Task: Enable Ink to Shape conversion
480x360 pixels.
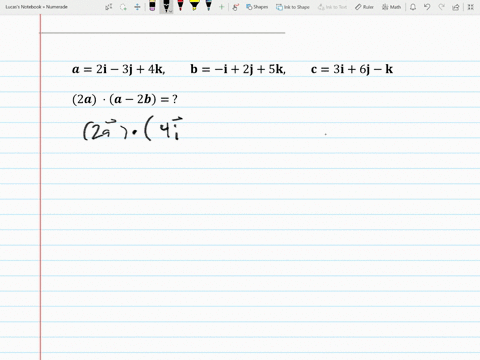Action: point(293,7)
